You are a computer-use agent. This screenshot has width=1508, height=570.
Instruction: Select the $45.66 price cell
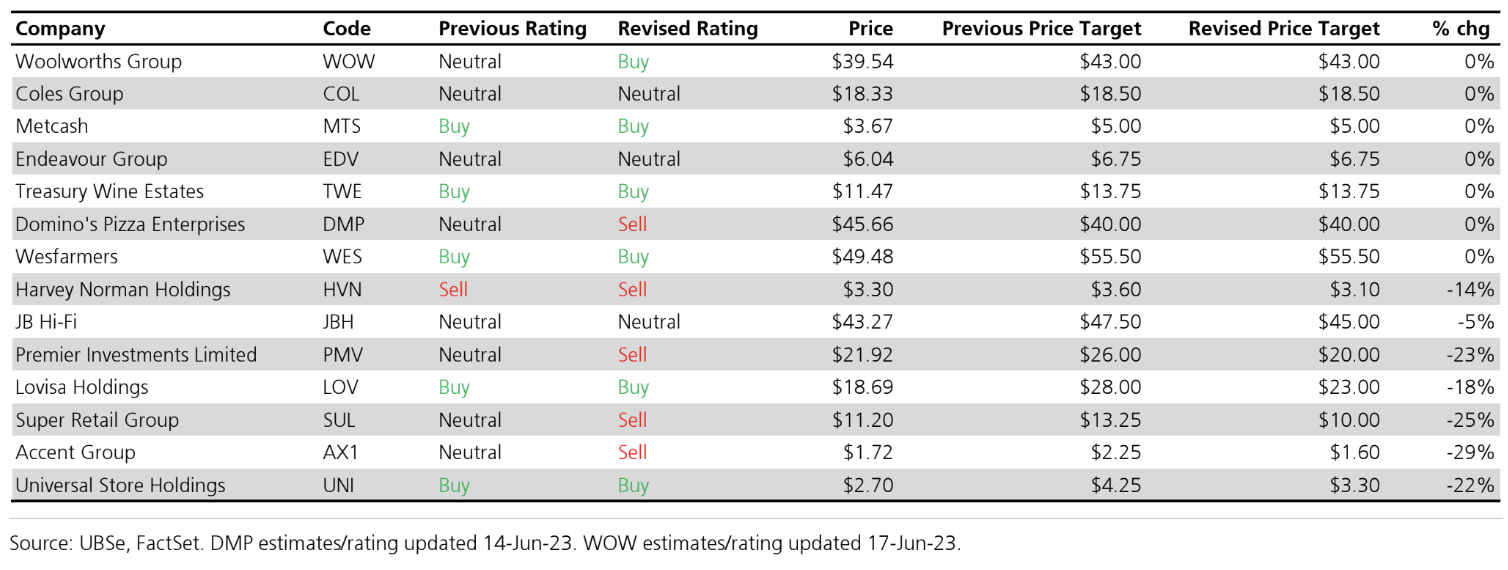pyautogui.click(x=862, y=224)
